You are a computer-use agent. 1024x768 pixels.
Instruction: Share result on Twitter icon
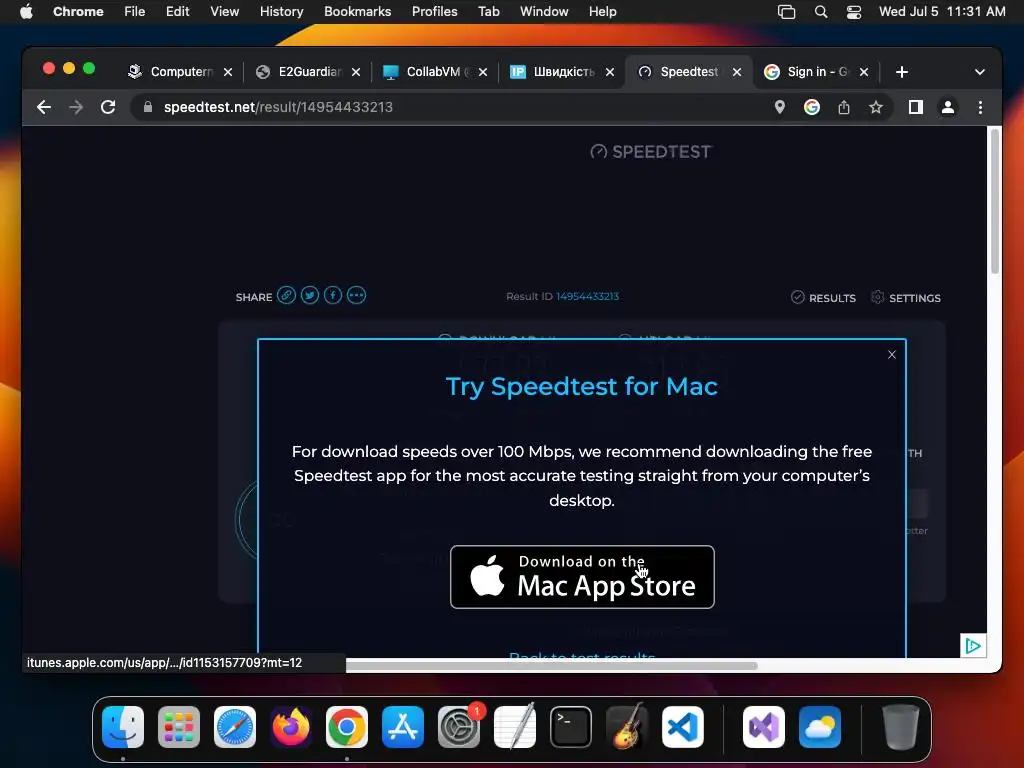(310, 295)
